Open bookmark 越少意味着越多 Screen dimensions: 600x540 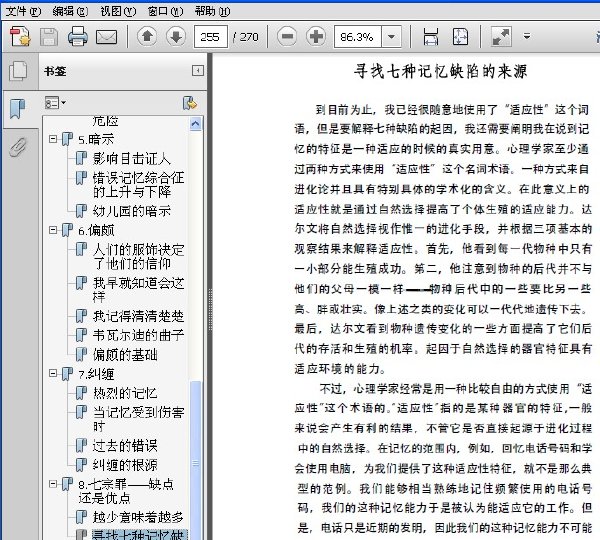click(138, 517)
